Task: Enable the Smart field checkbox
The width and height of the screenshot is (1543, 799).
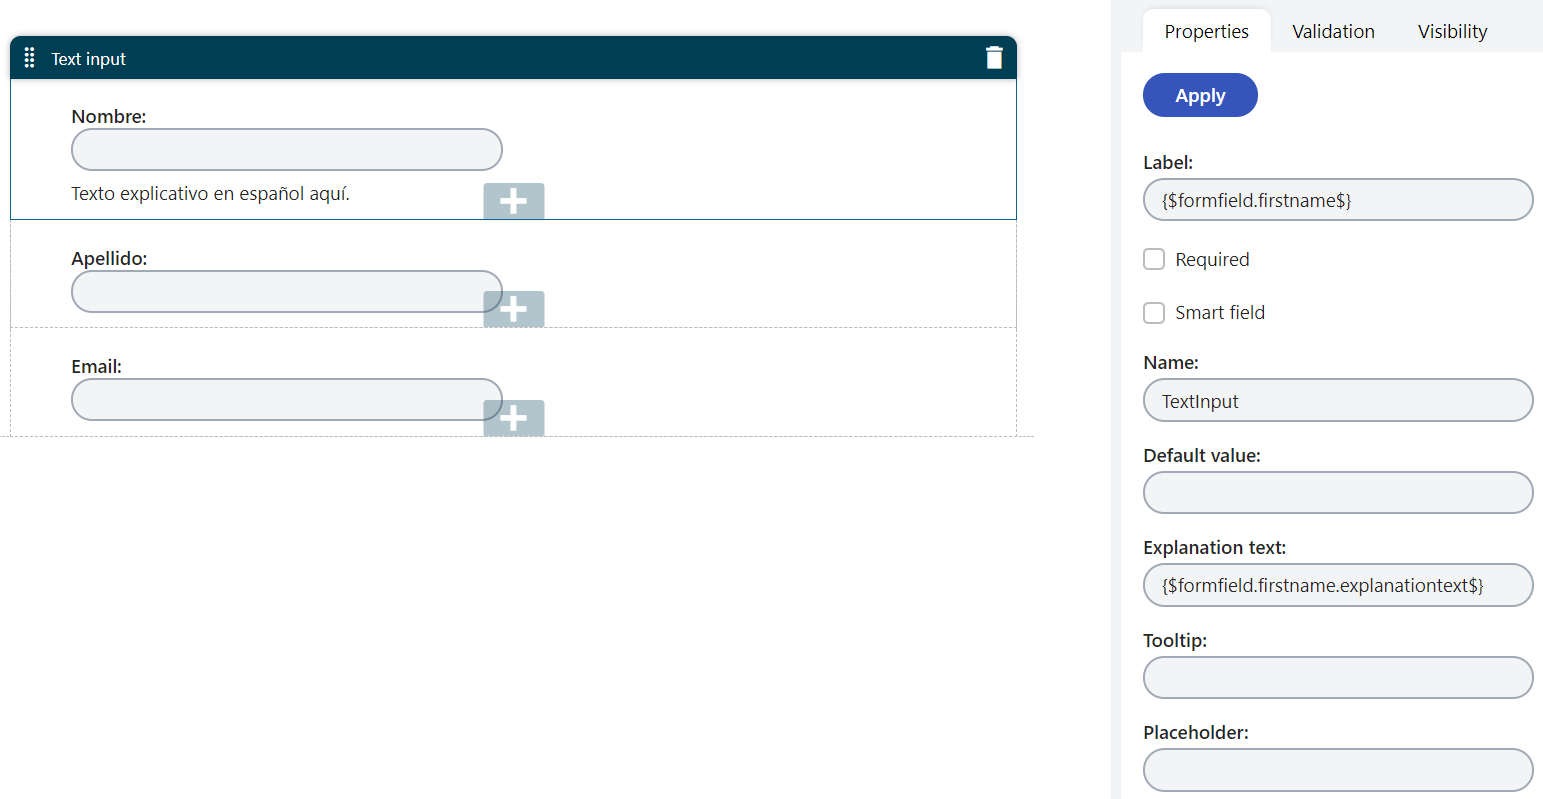Action: click(x=1154, y=313)
